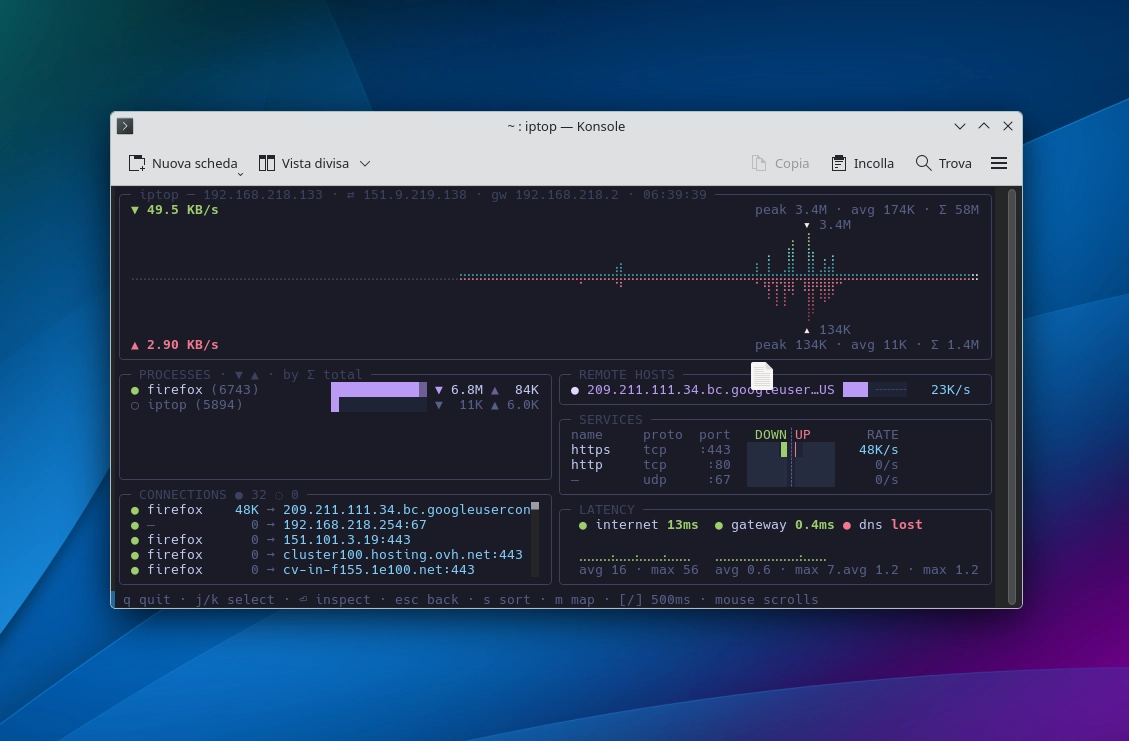Click the 49.5 KB/s download rate
The image size is (1129, 741).
pyautogui.click(x=174, y=210)
